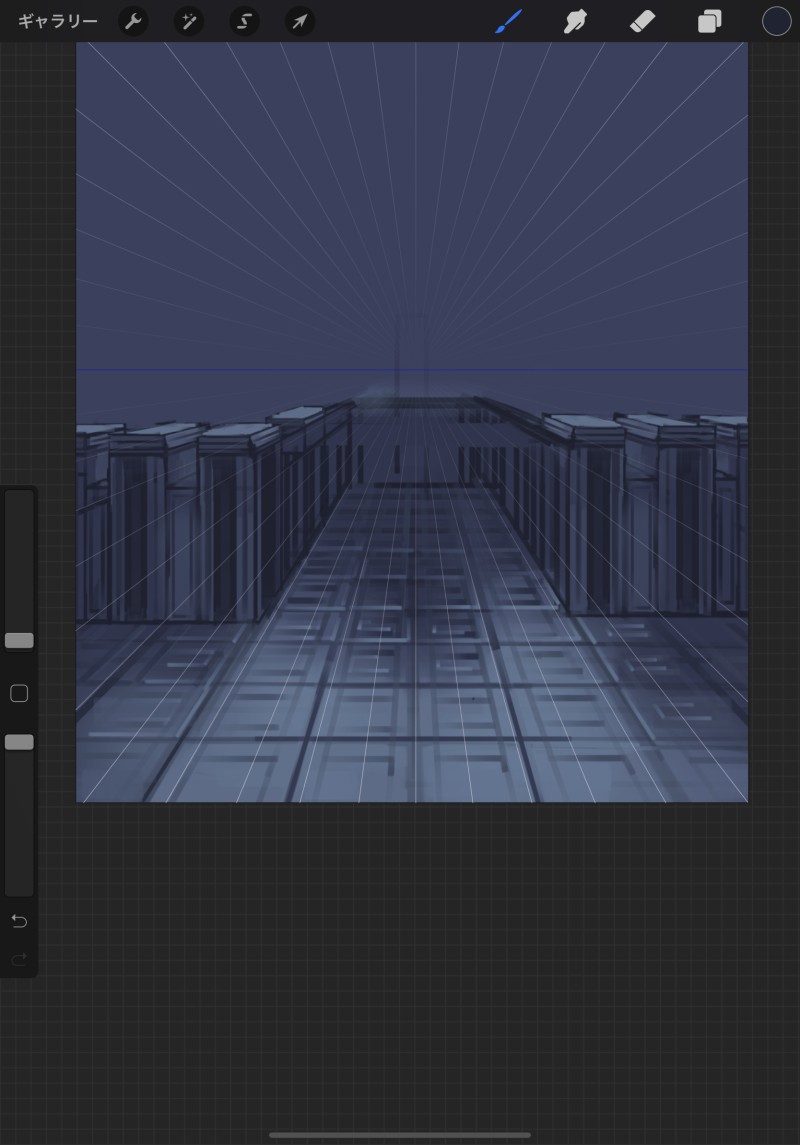Open the Adjustments magic wand menu
The width and height of the screenshot is (800, 1145).
[188, 21]
